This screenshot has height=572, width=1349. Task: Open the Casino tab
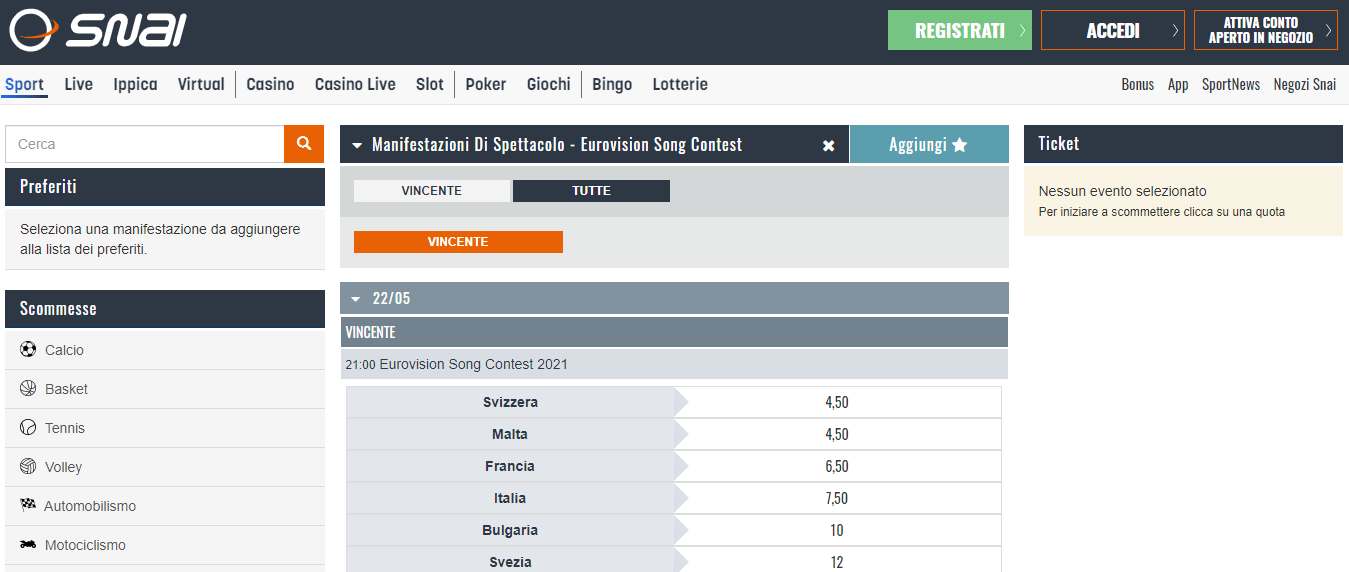pyautogui.click(x=270, y=85)
